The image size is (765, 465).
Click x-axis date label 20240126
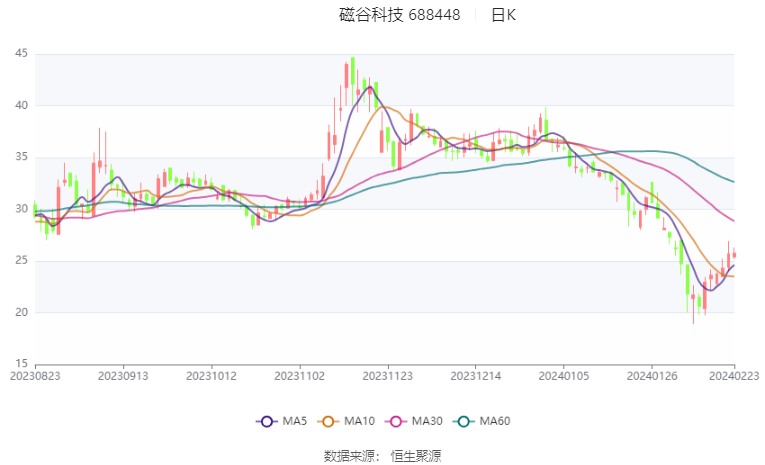pos(652,376)
